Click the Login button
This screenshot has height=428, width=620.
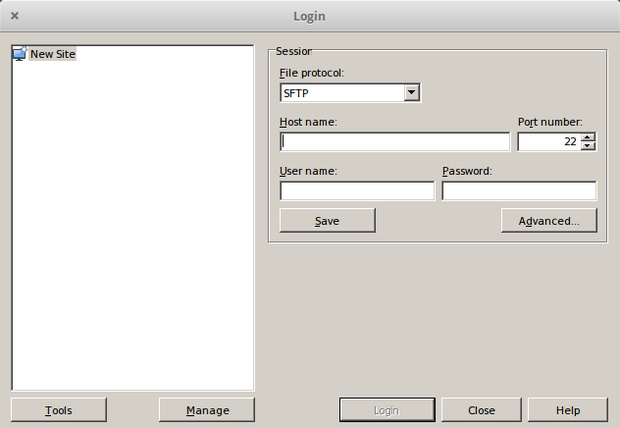(387, 410)
